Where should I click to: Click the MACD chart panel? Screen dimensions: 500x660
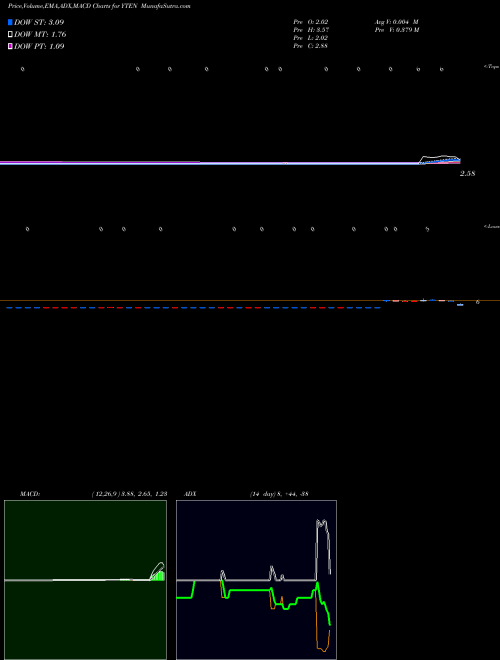tap(85, 580)
